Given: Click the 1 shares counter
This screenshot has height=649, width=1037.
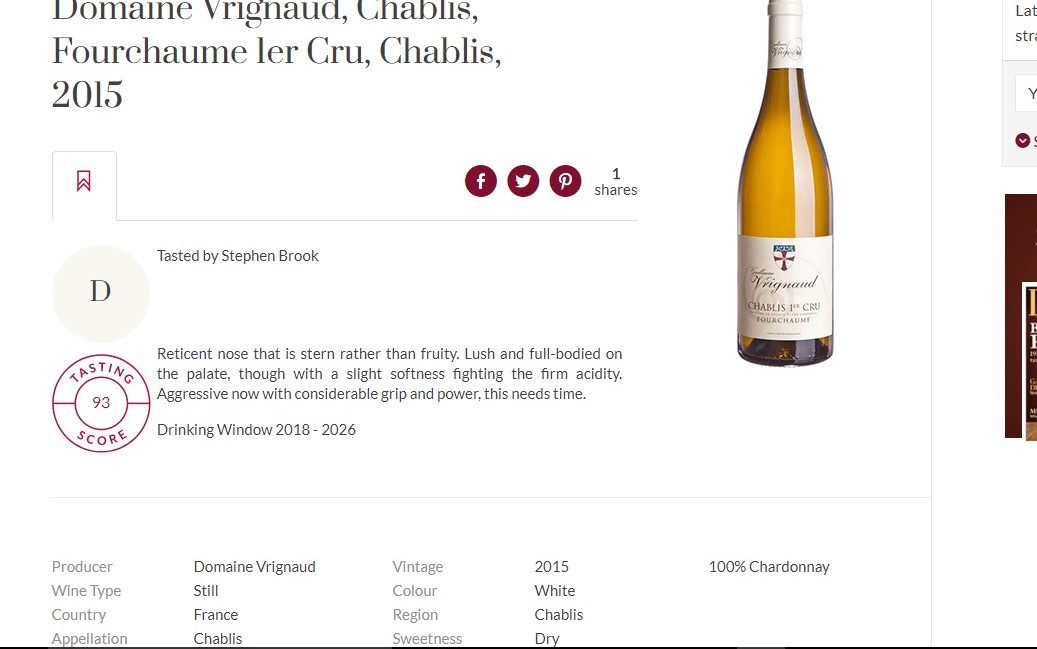Looking at the screenshot, I should 616,182.
